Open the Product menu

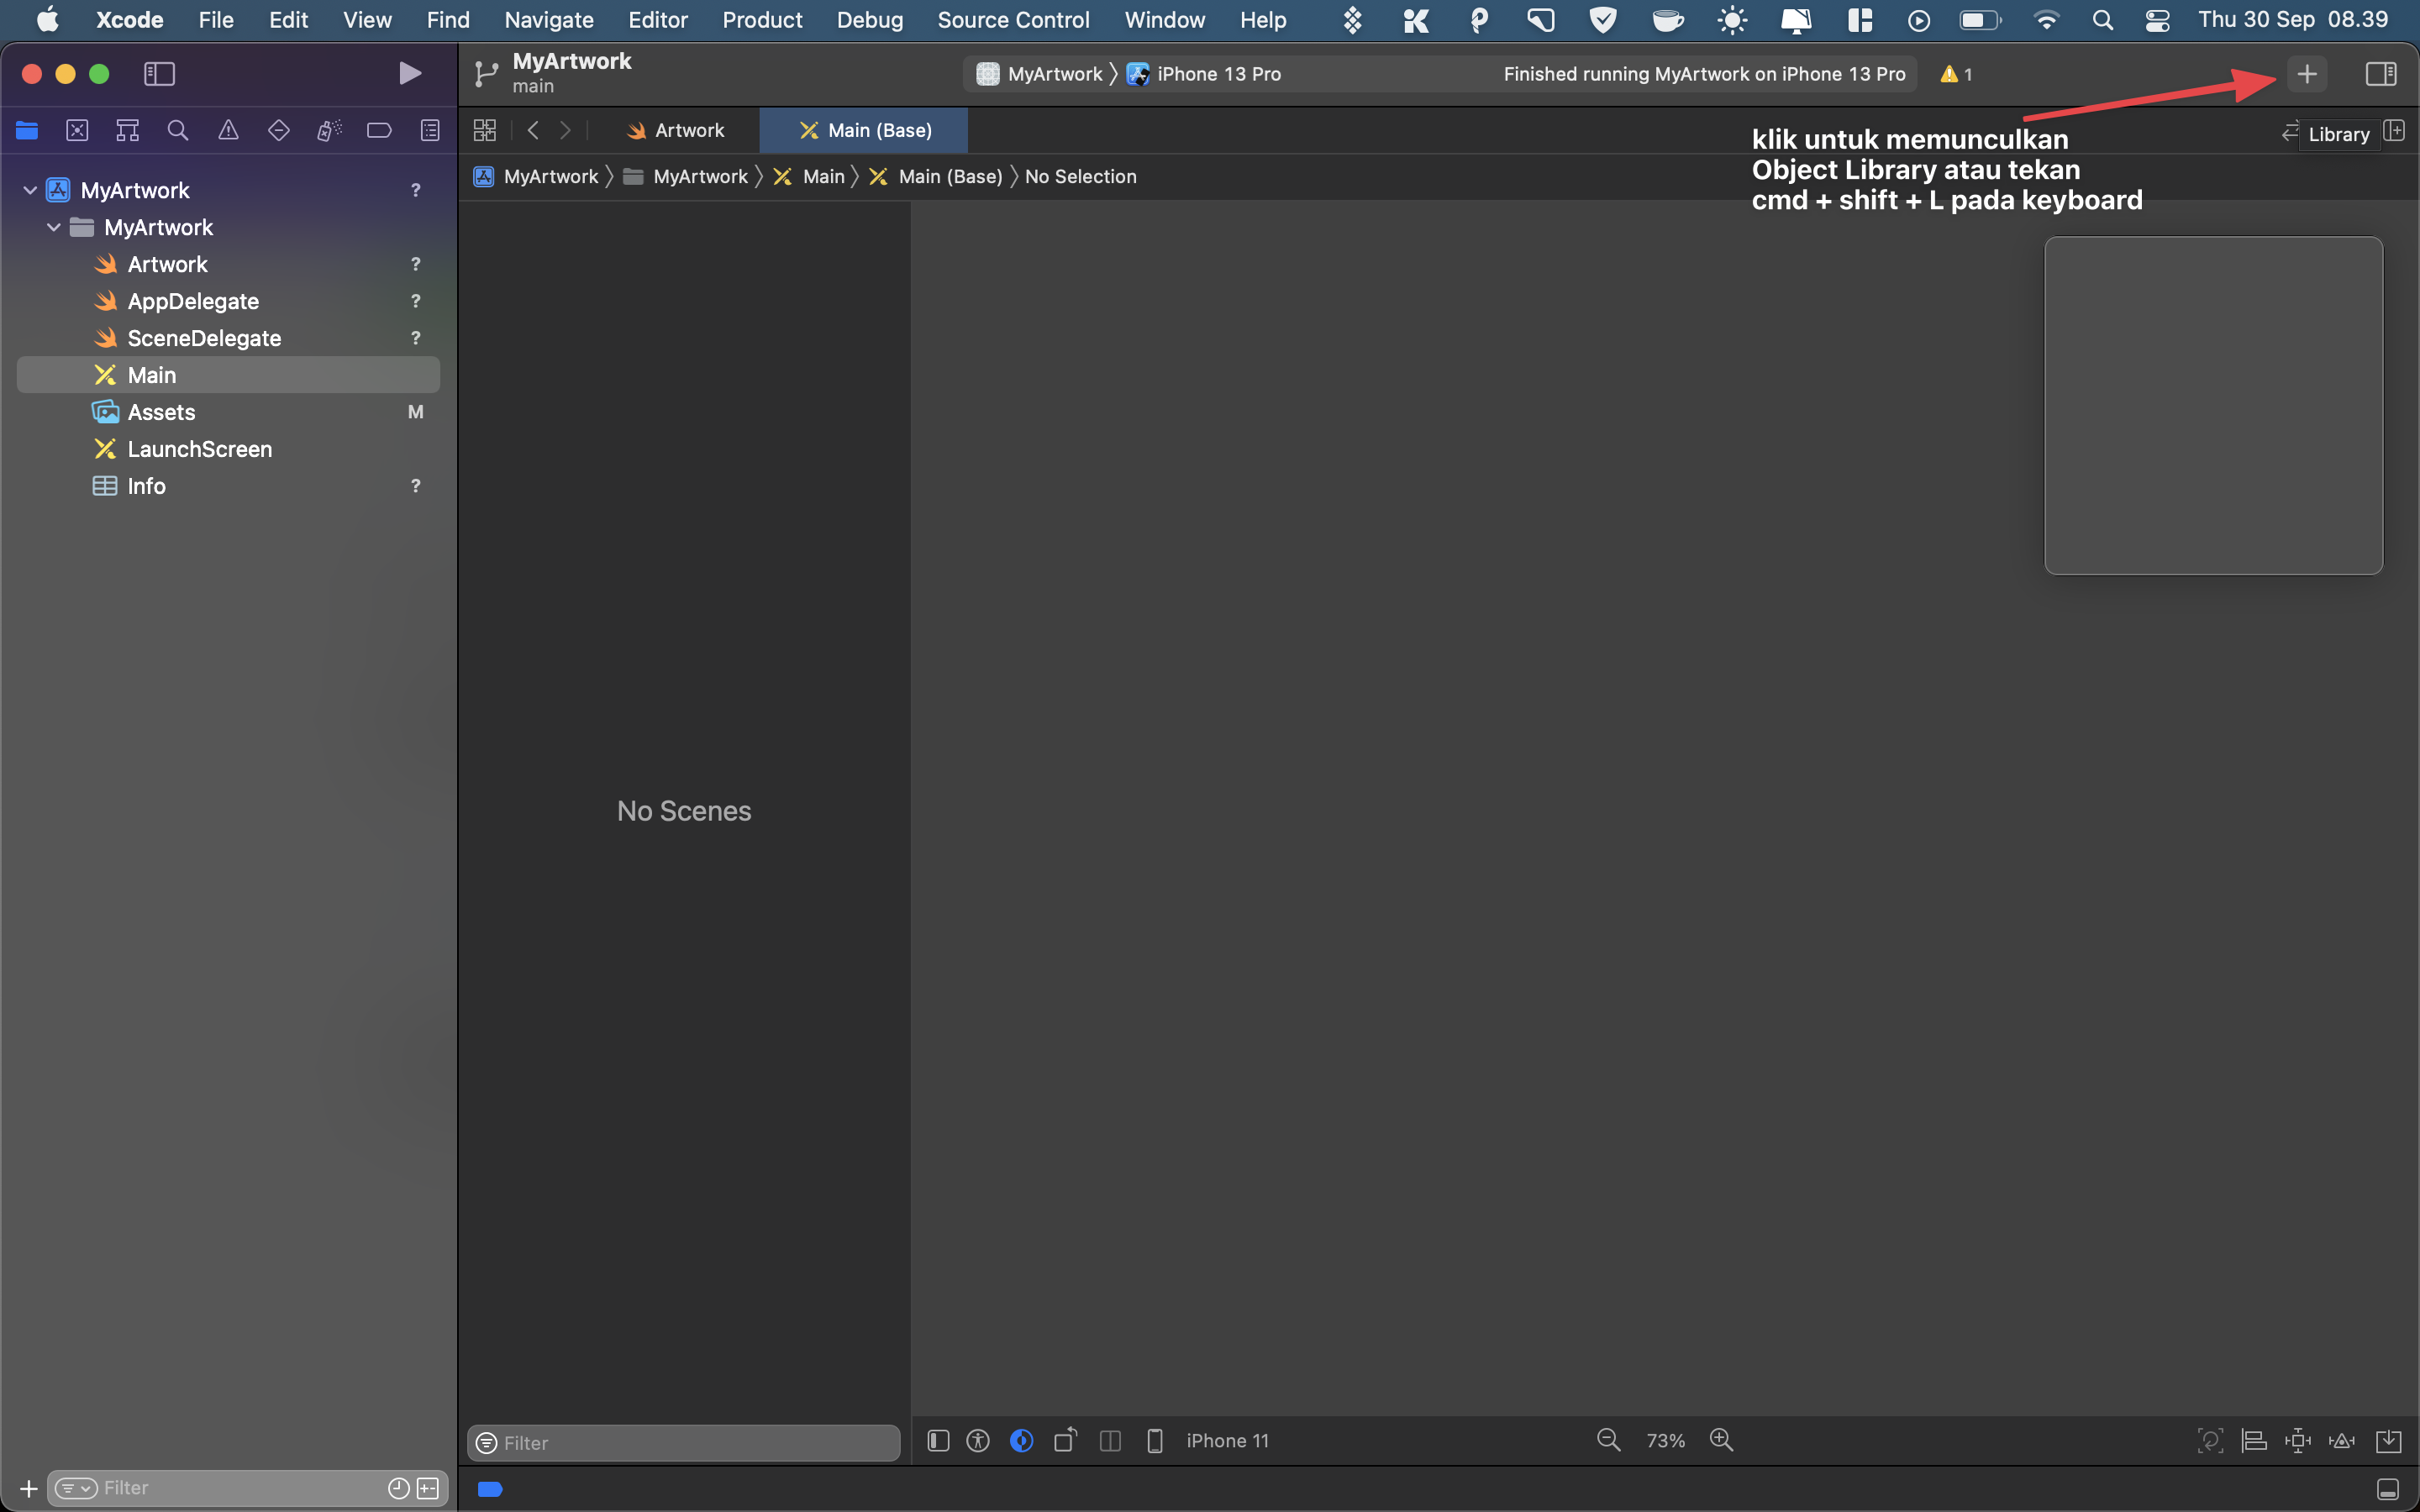point(762,20)
